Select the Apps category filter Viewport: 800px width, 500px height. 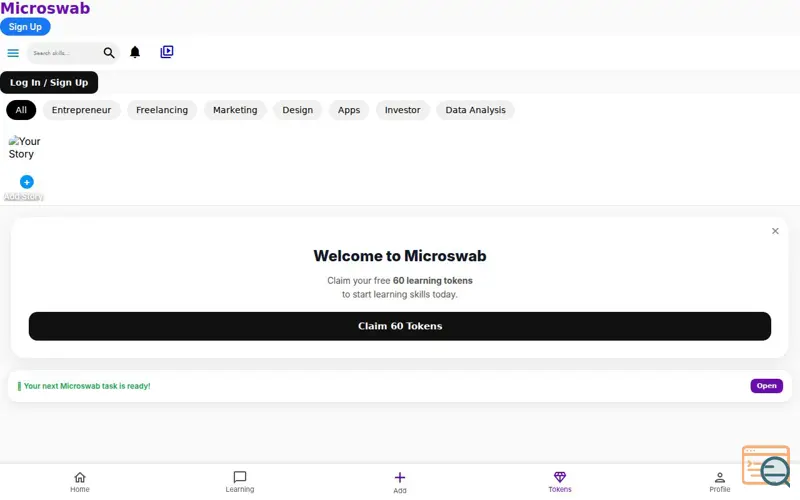point(349,110)
